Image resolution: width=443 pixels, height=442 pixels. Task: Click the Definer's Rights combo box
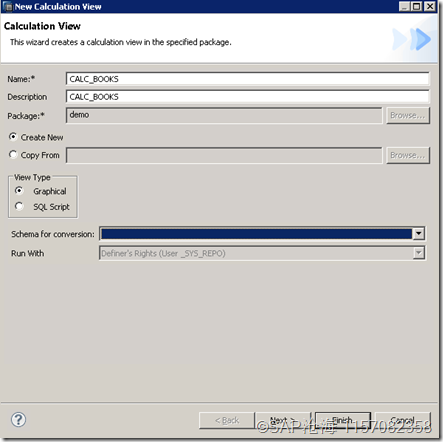tap(262, 253)
